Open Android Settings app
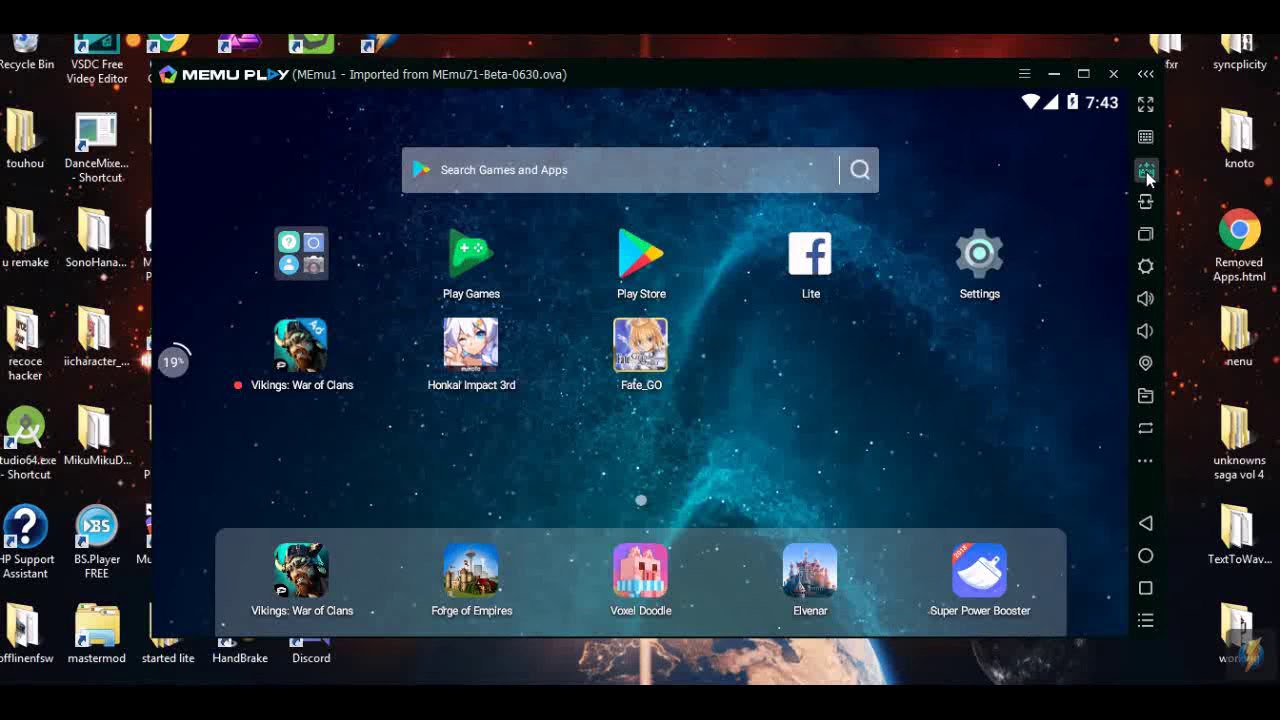The image size is (1280, 720). coord(979,264)
